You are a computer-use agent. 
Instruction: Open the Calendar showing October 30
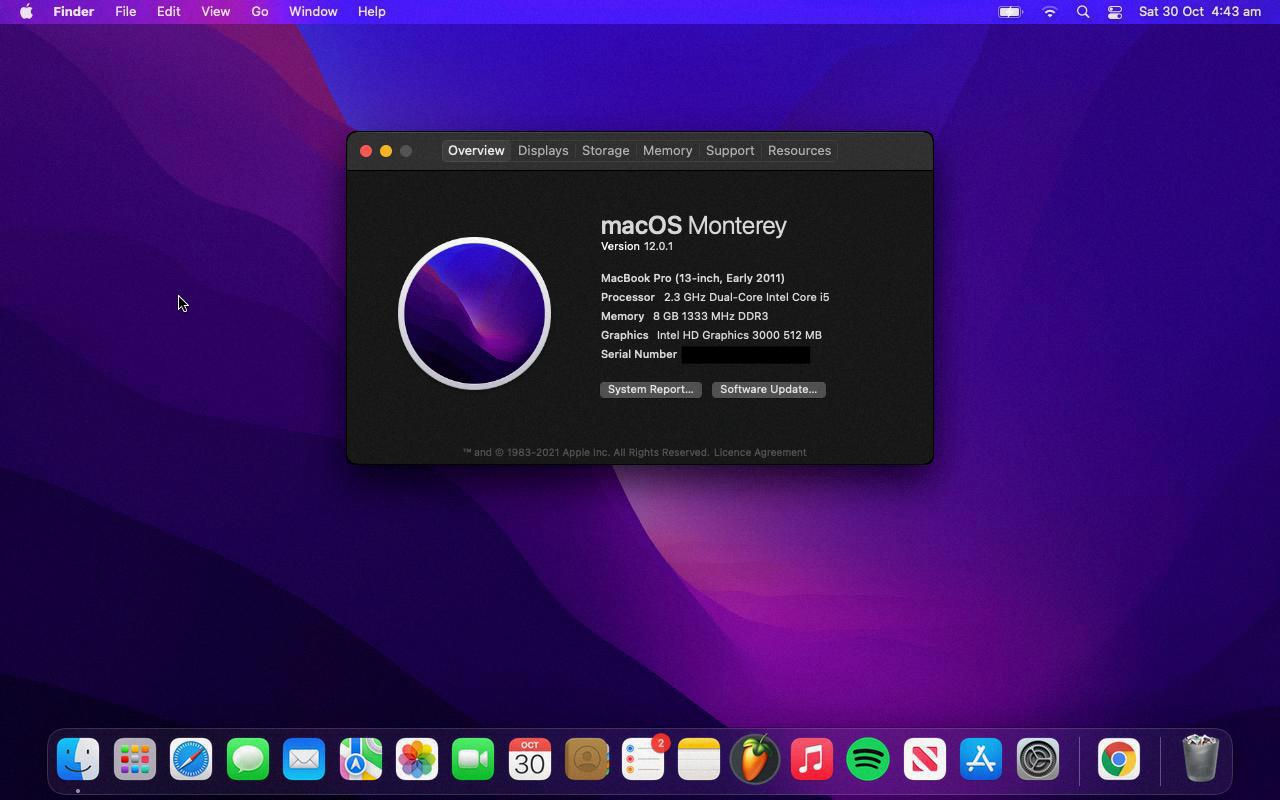529,760
